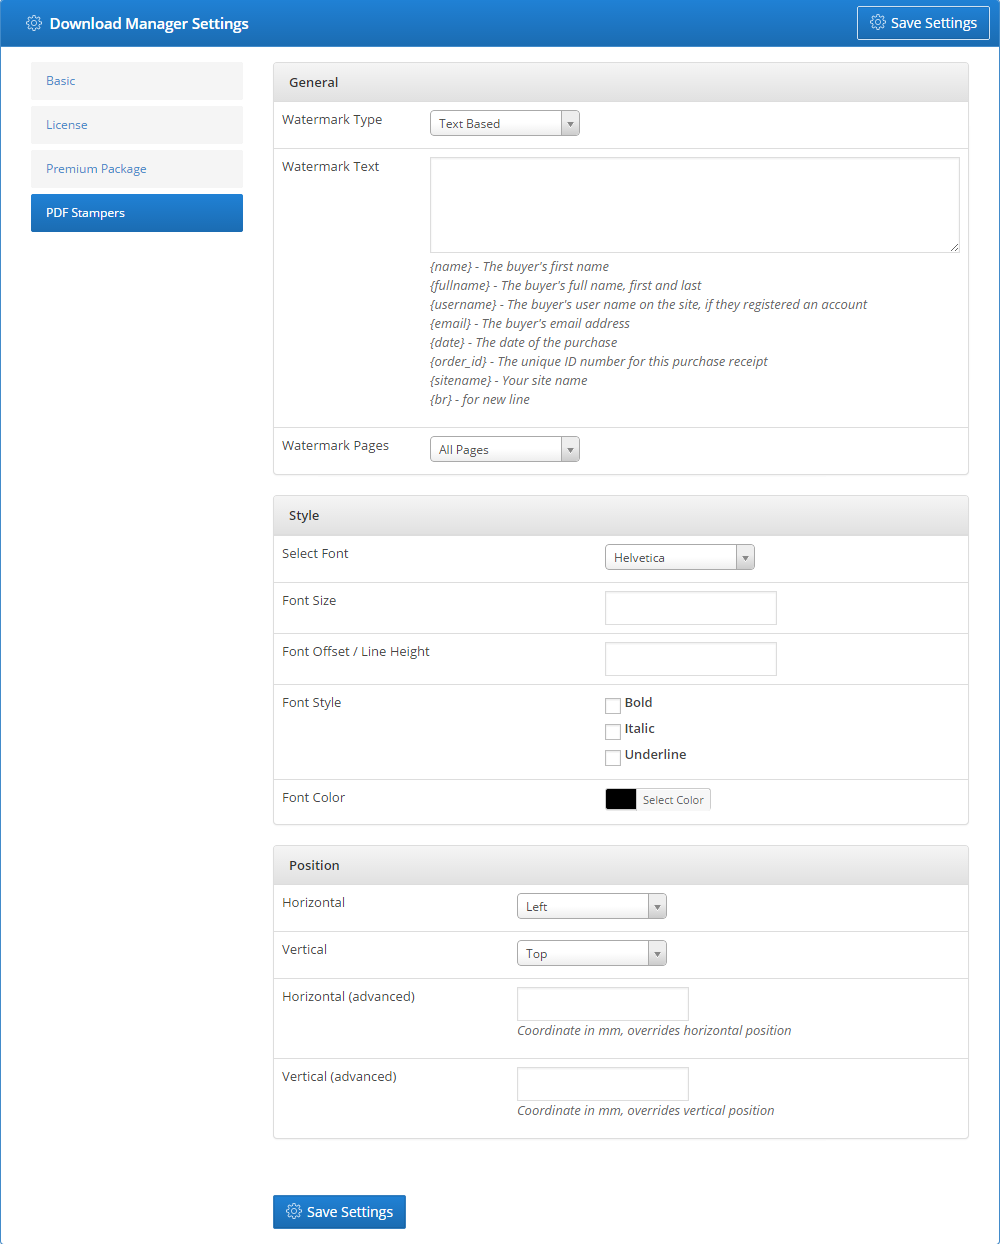This screenshot has width=1000, height=1244.
Task: Enable the Italic font style checkbox
Action: point(613,732)
